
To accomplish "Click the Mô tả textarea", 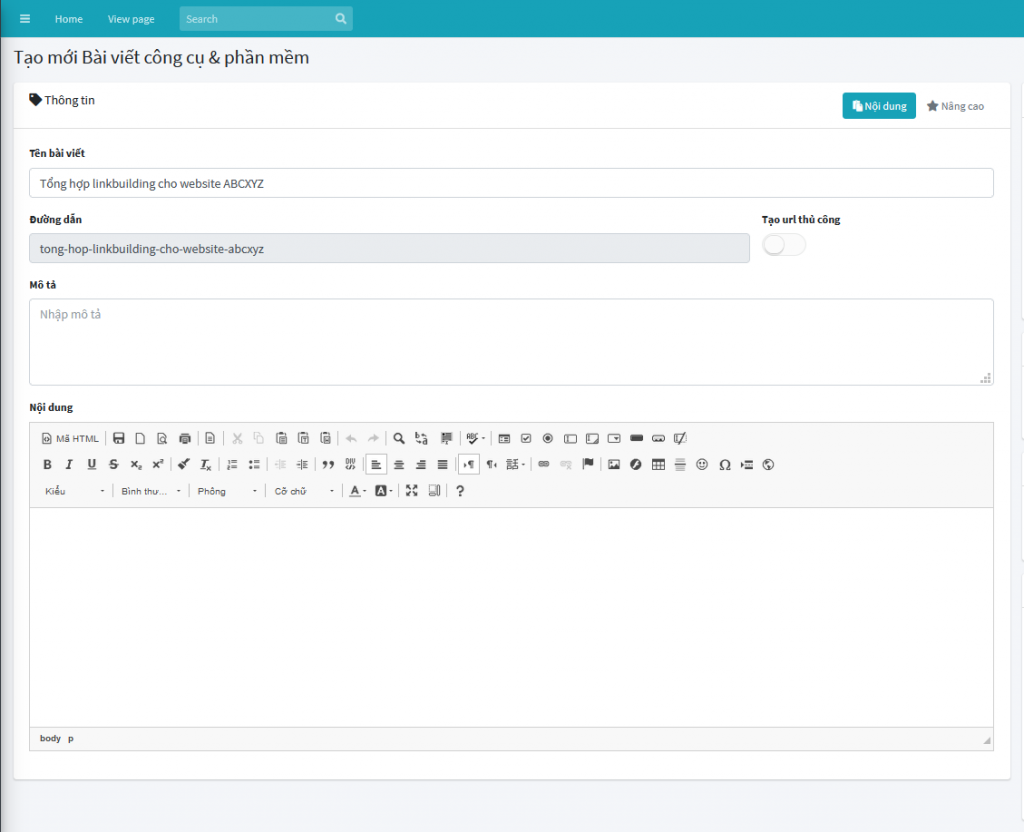I will point(511,342).
